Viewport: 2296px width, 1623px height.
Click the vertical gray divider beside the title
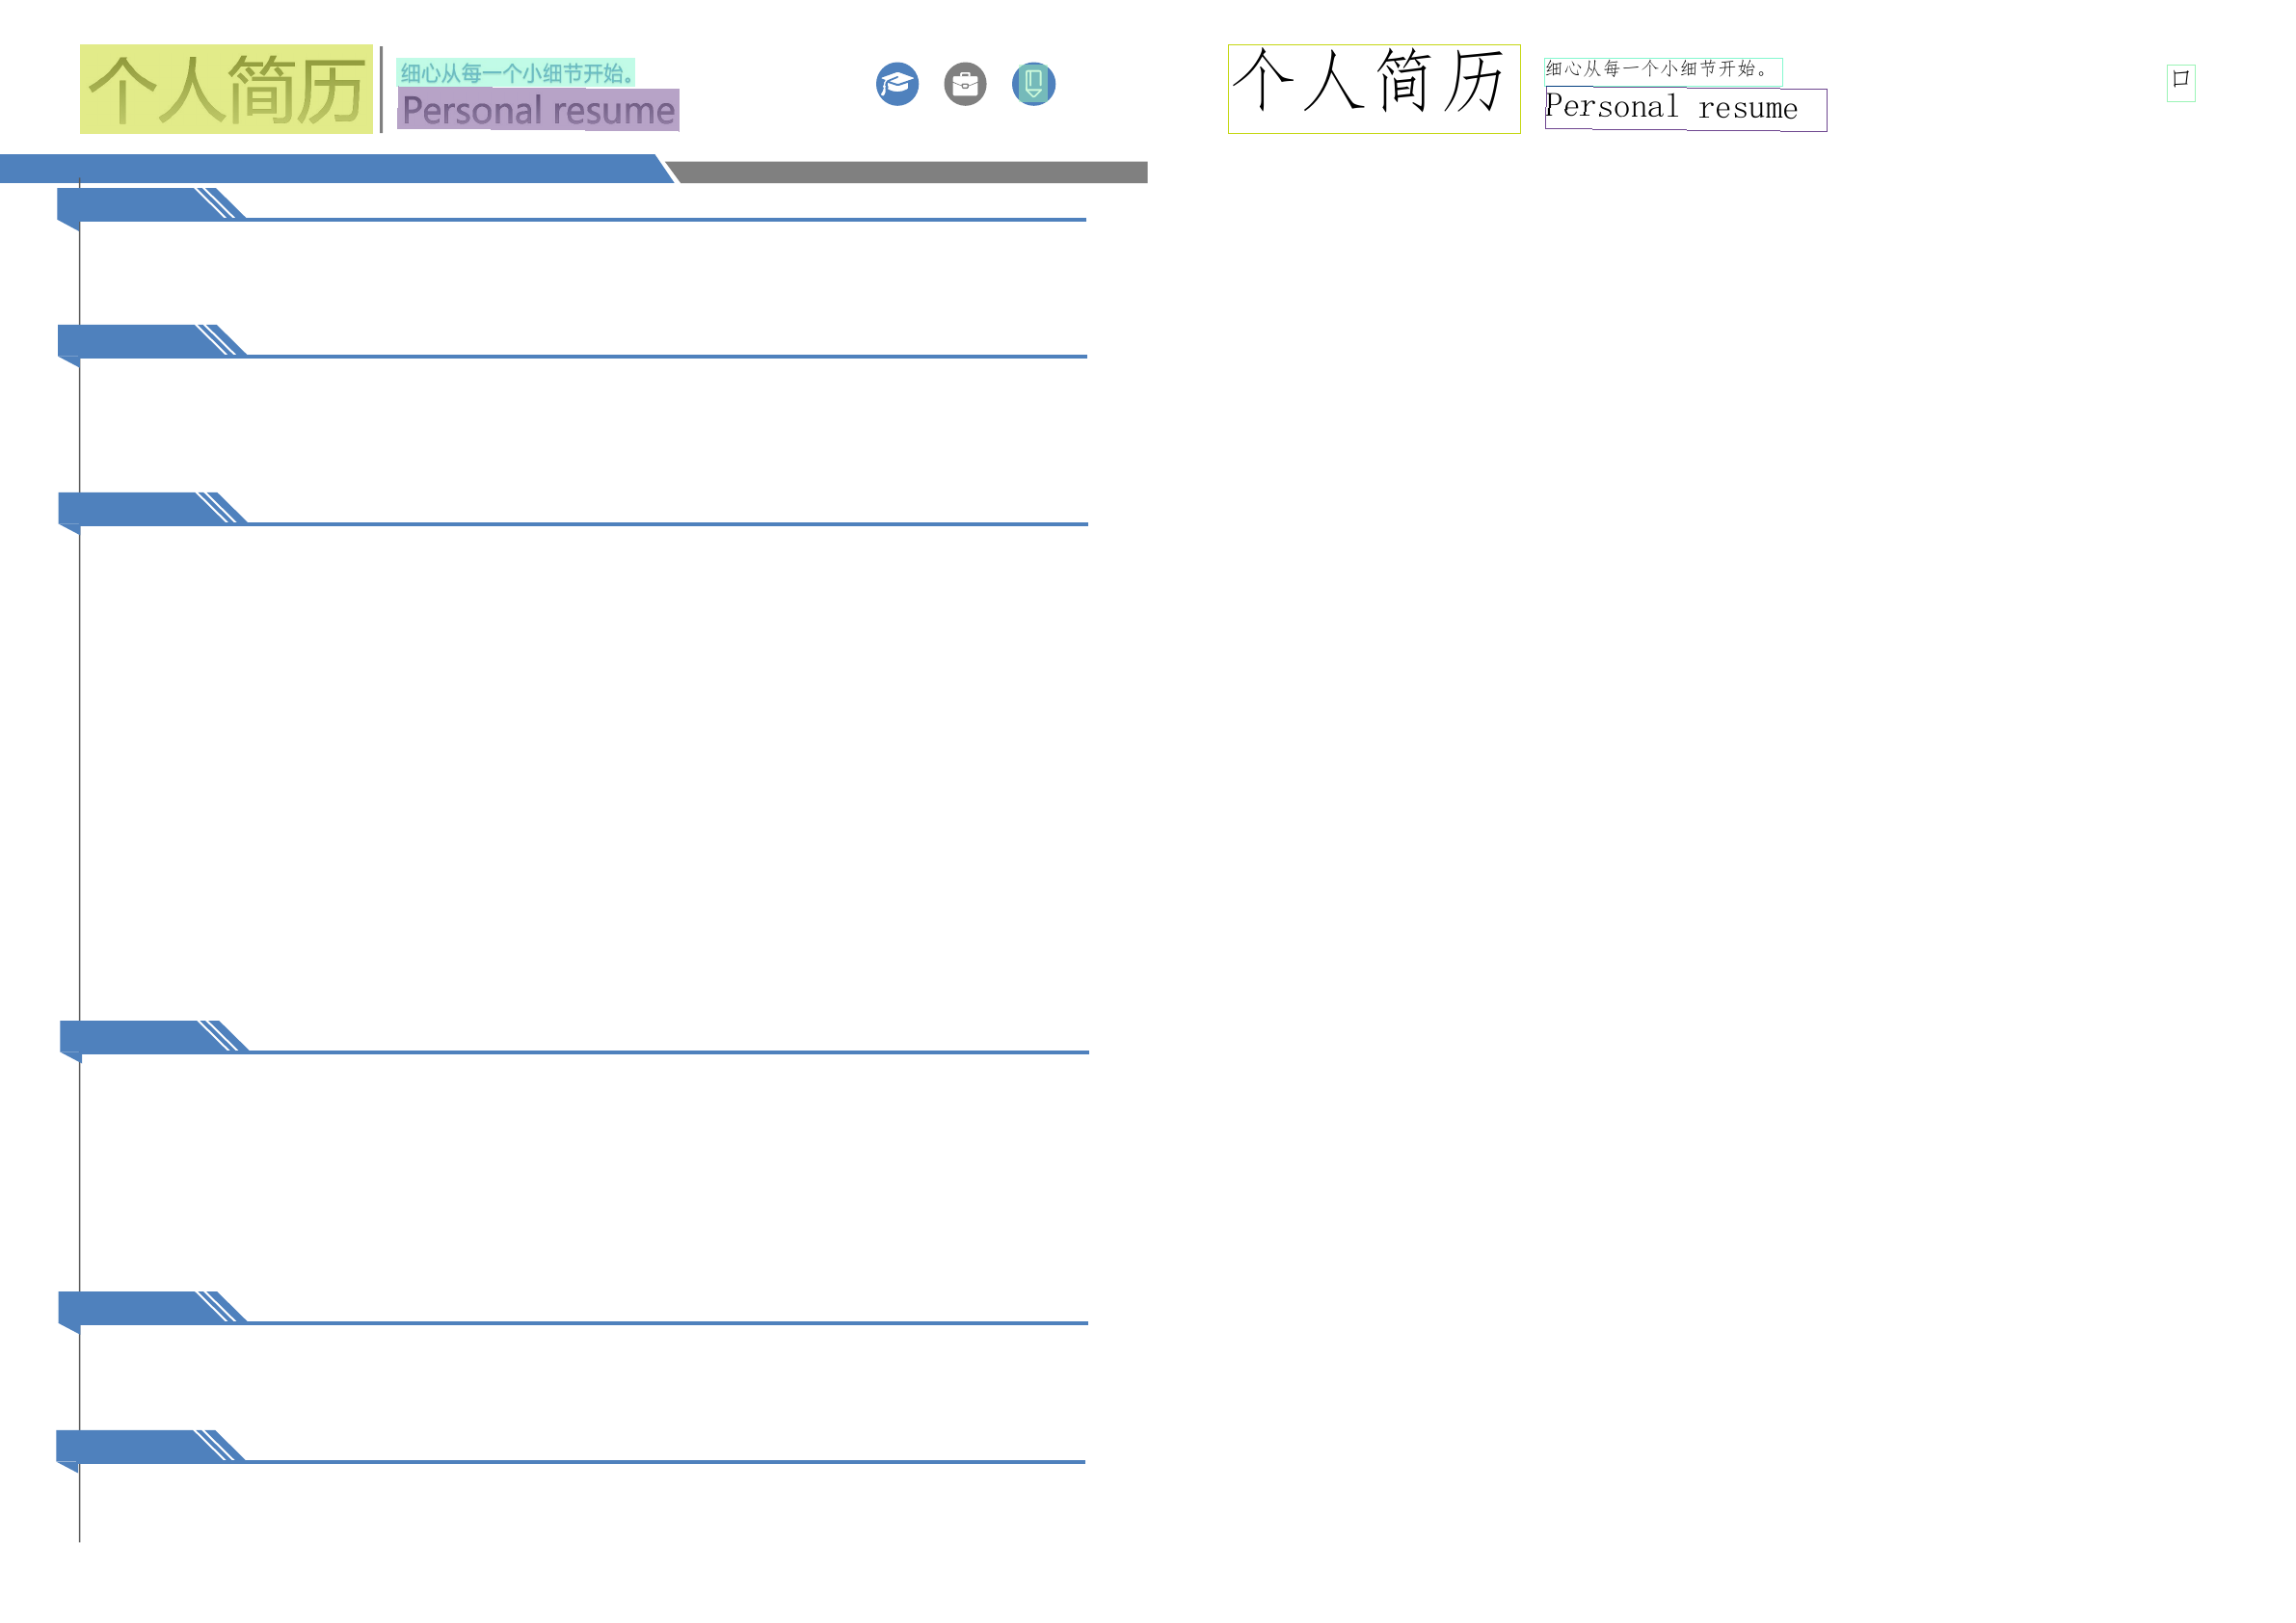coord(381,89)
